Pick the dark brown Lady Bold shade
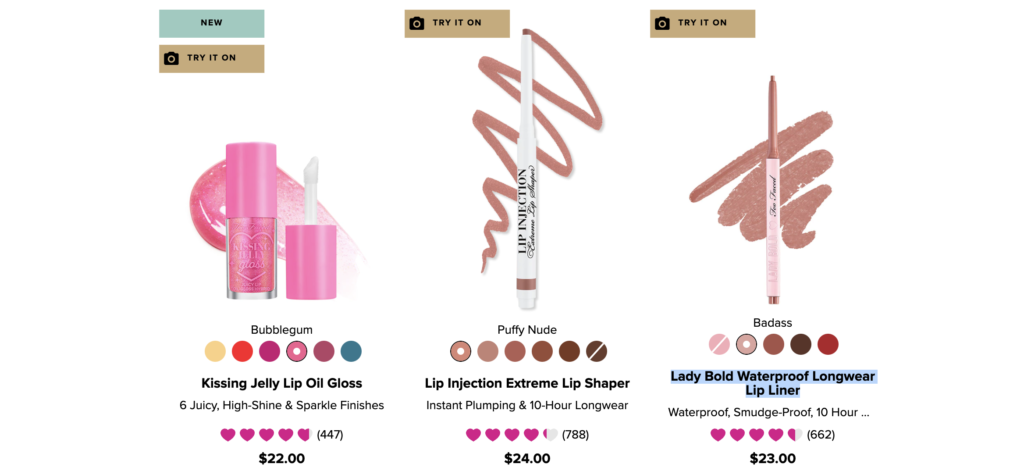This screenshot has width=1024, height=471. pos(801,344)
